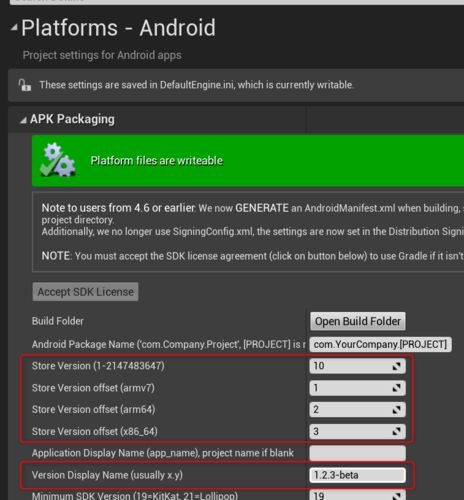Viewport: 464px width, 500px height.
Task: Click the writable lock icon
Action: click(25, 85)
